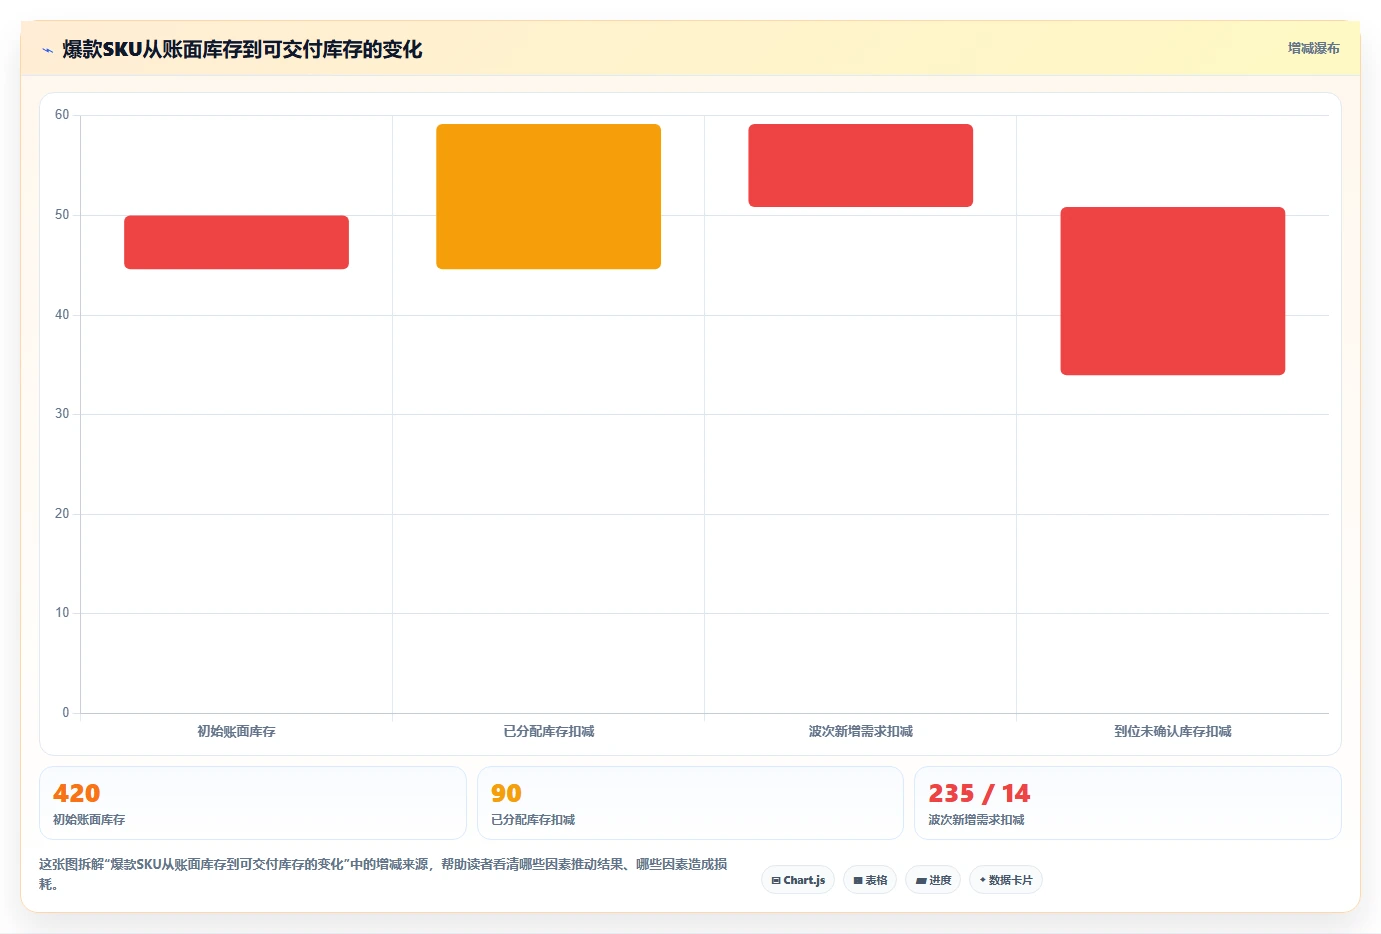Select the Chart.js tag
The image size is (1381, 934).
tap(798, 880)
